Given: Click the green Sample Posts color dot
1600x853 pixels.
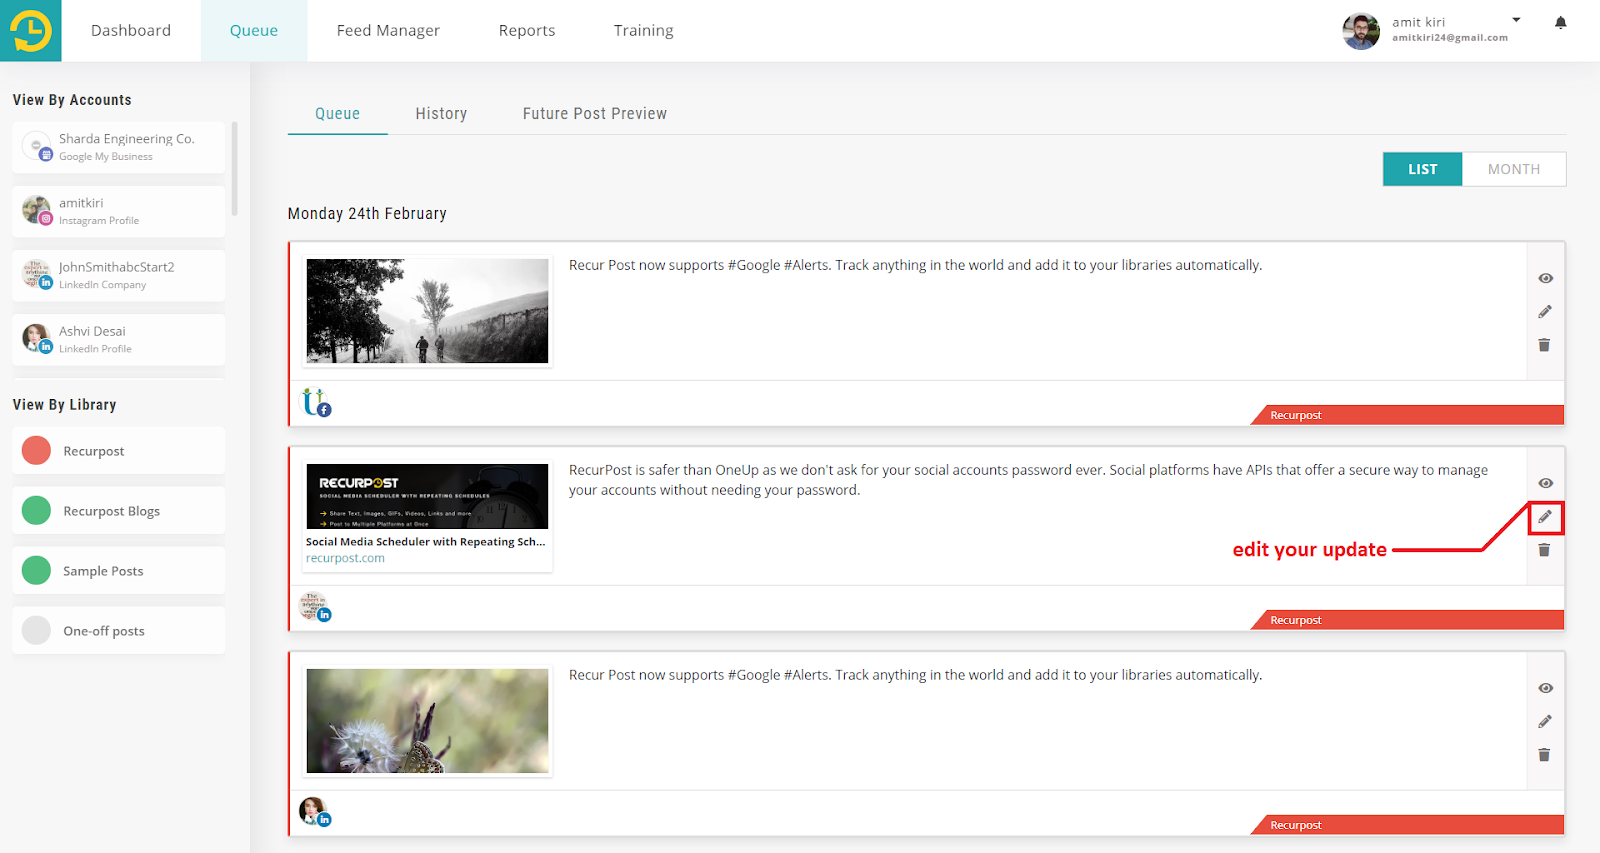Looking at the screenshot, I should tap(36, 571).
